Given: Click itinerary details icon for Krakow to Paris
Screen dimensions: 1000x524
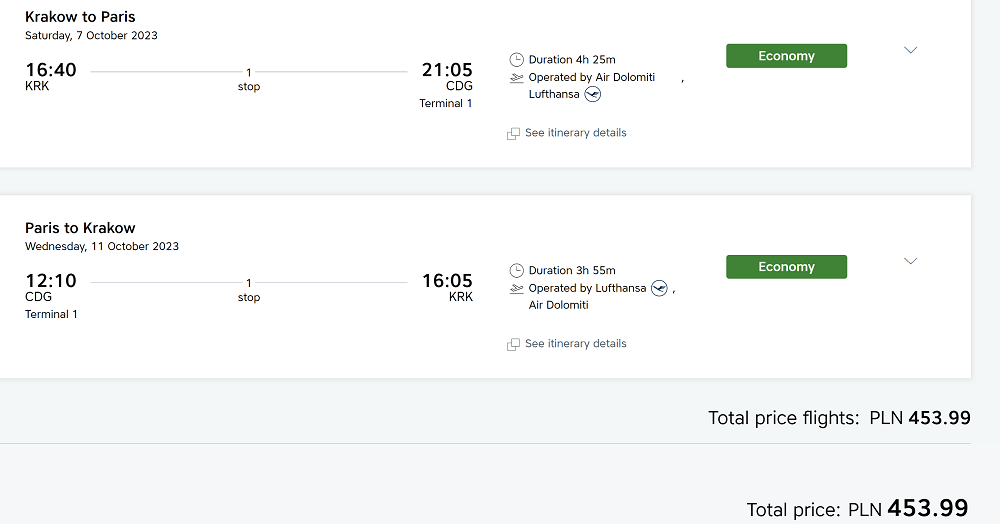Looking at the screenshot, I should coord(513,134).
